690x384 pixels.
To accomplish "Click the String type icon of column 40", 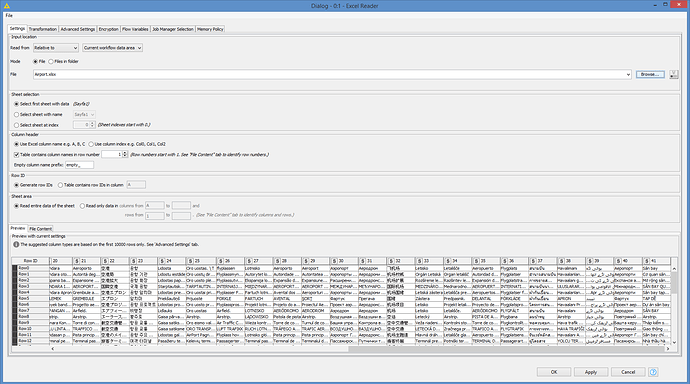I will (x=618, y=261).
